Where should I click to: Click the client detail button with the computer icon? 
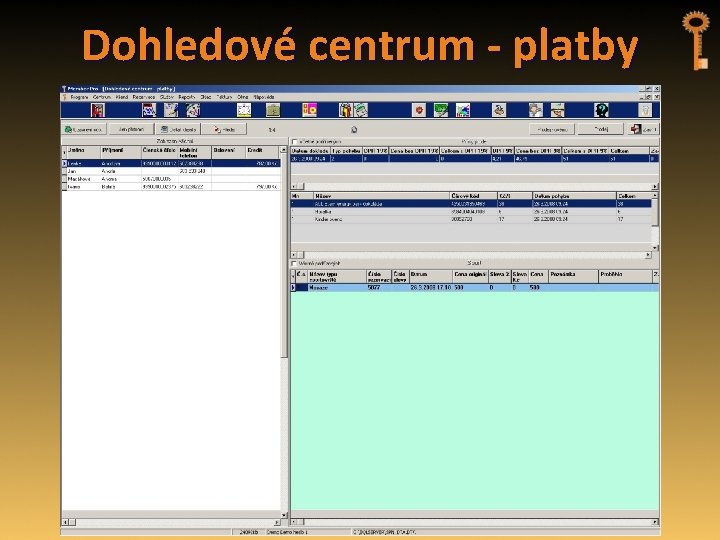coord(178,129)
